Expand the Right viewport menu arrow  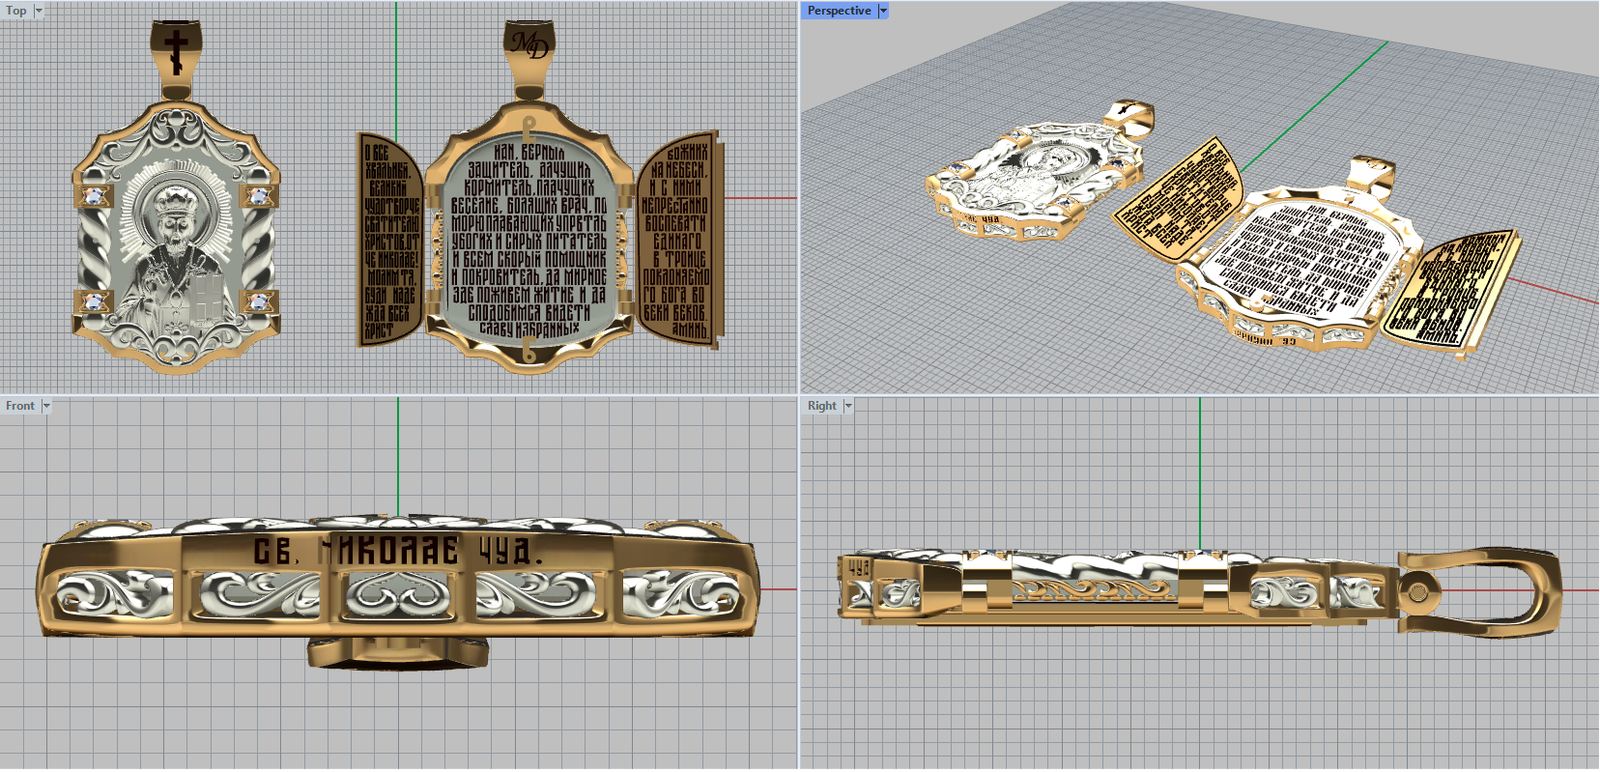[x=848, y=406]
